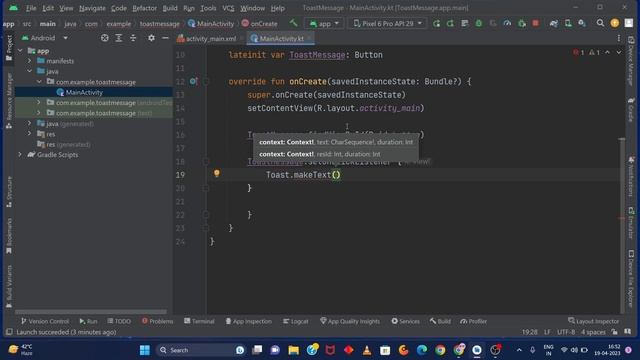
Task: Go to next highlighted error arrow
Action: click(x=619, y=52)
